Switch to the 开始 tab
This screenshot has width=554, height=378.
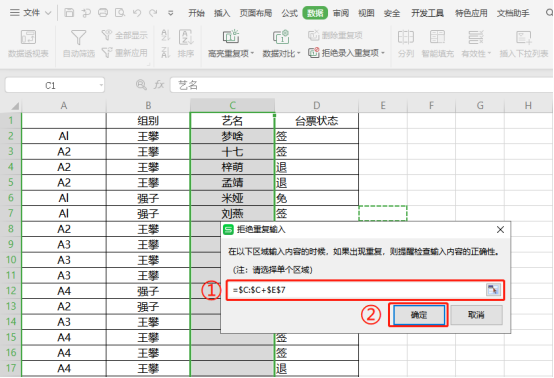(196, 13)
